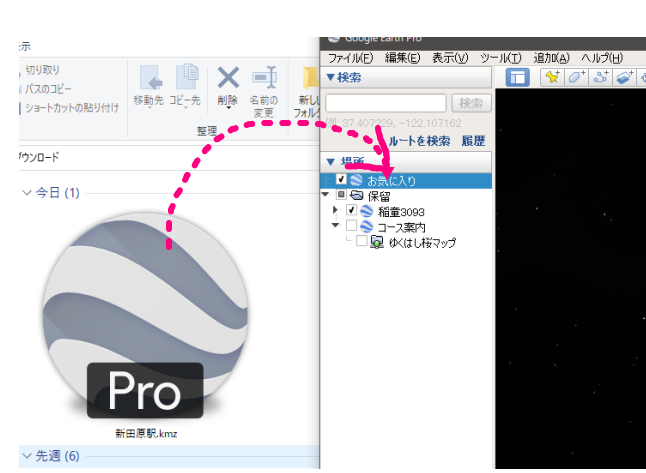Uncheck the お気に入り checkbox
The height and width of the screenshot is (473, 646).
coord(341,179)
